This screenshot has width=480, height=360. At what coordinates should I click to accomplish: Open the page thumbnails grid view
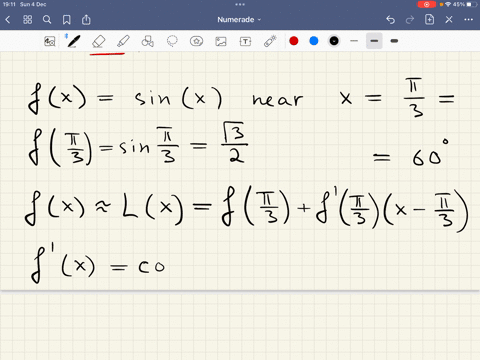(27, 20)
